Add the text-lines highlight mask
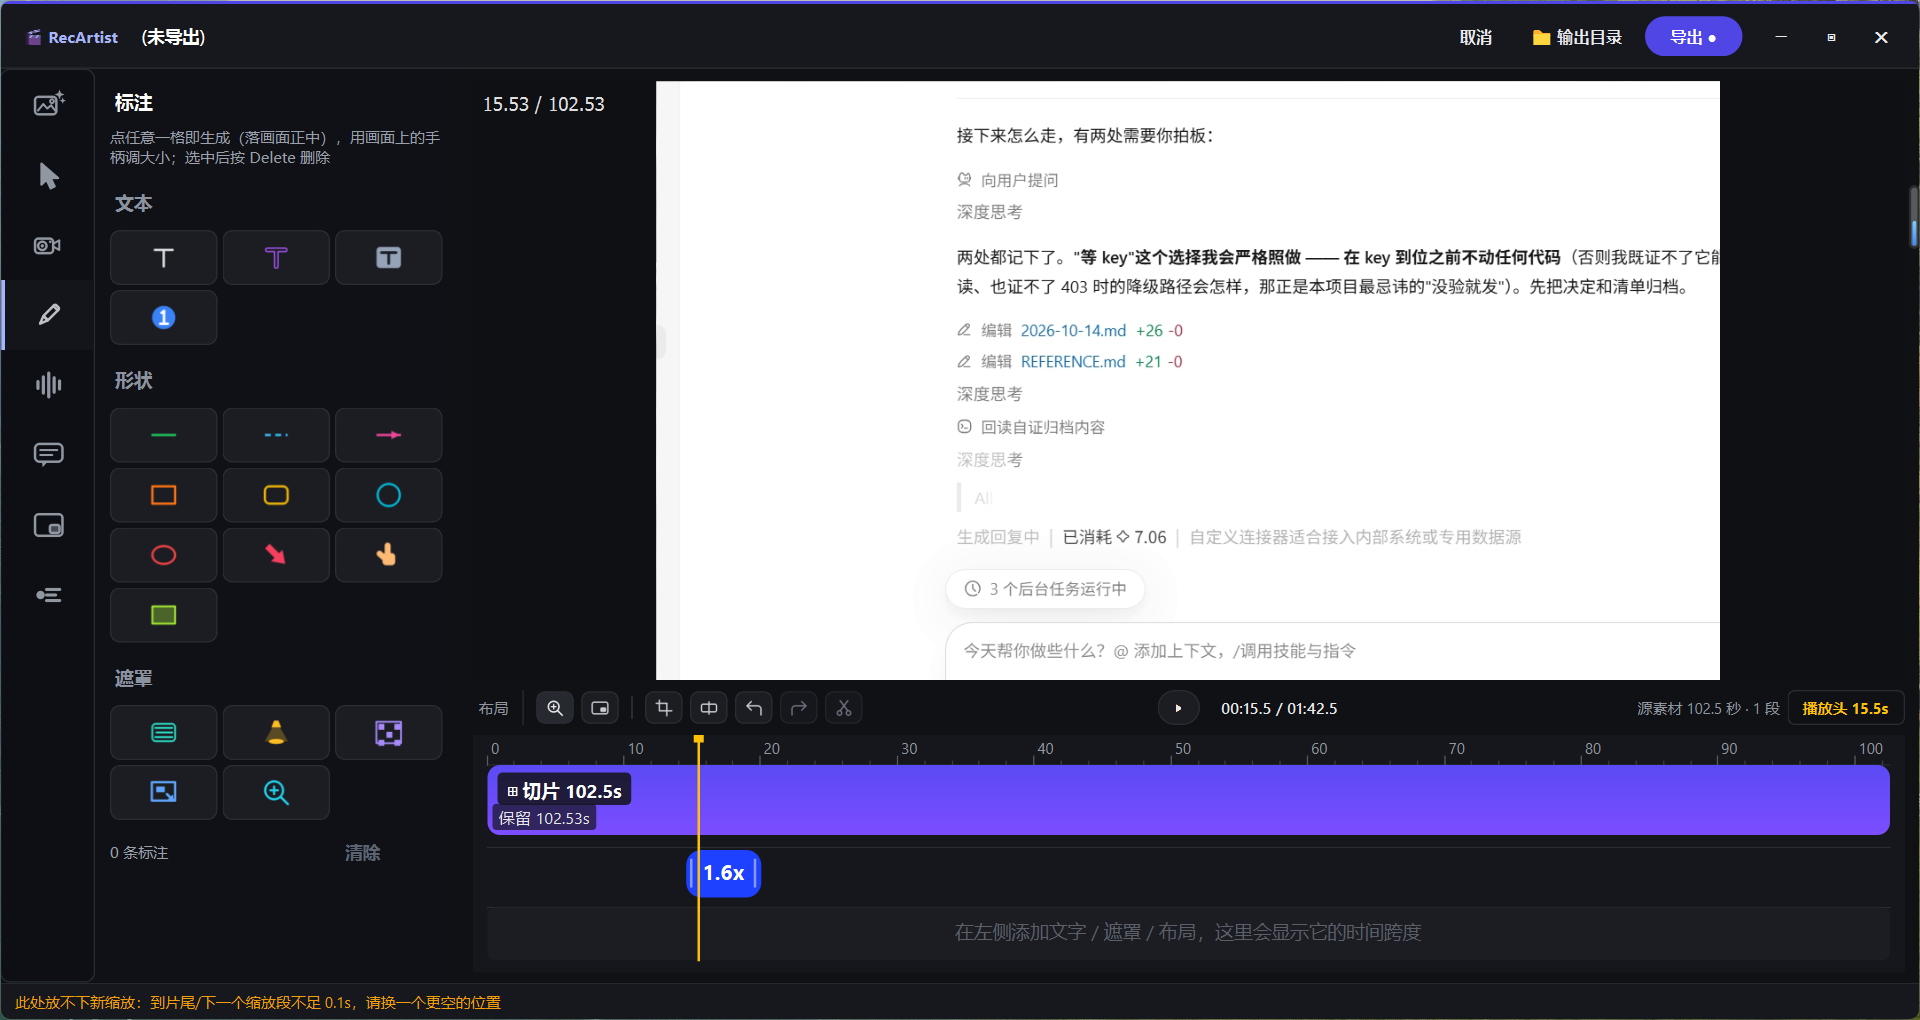Screen dimensions: 1920x1020 tap(164, 733)
